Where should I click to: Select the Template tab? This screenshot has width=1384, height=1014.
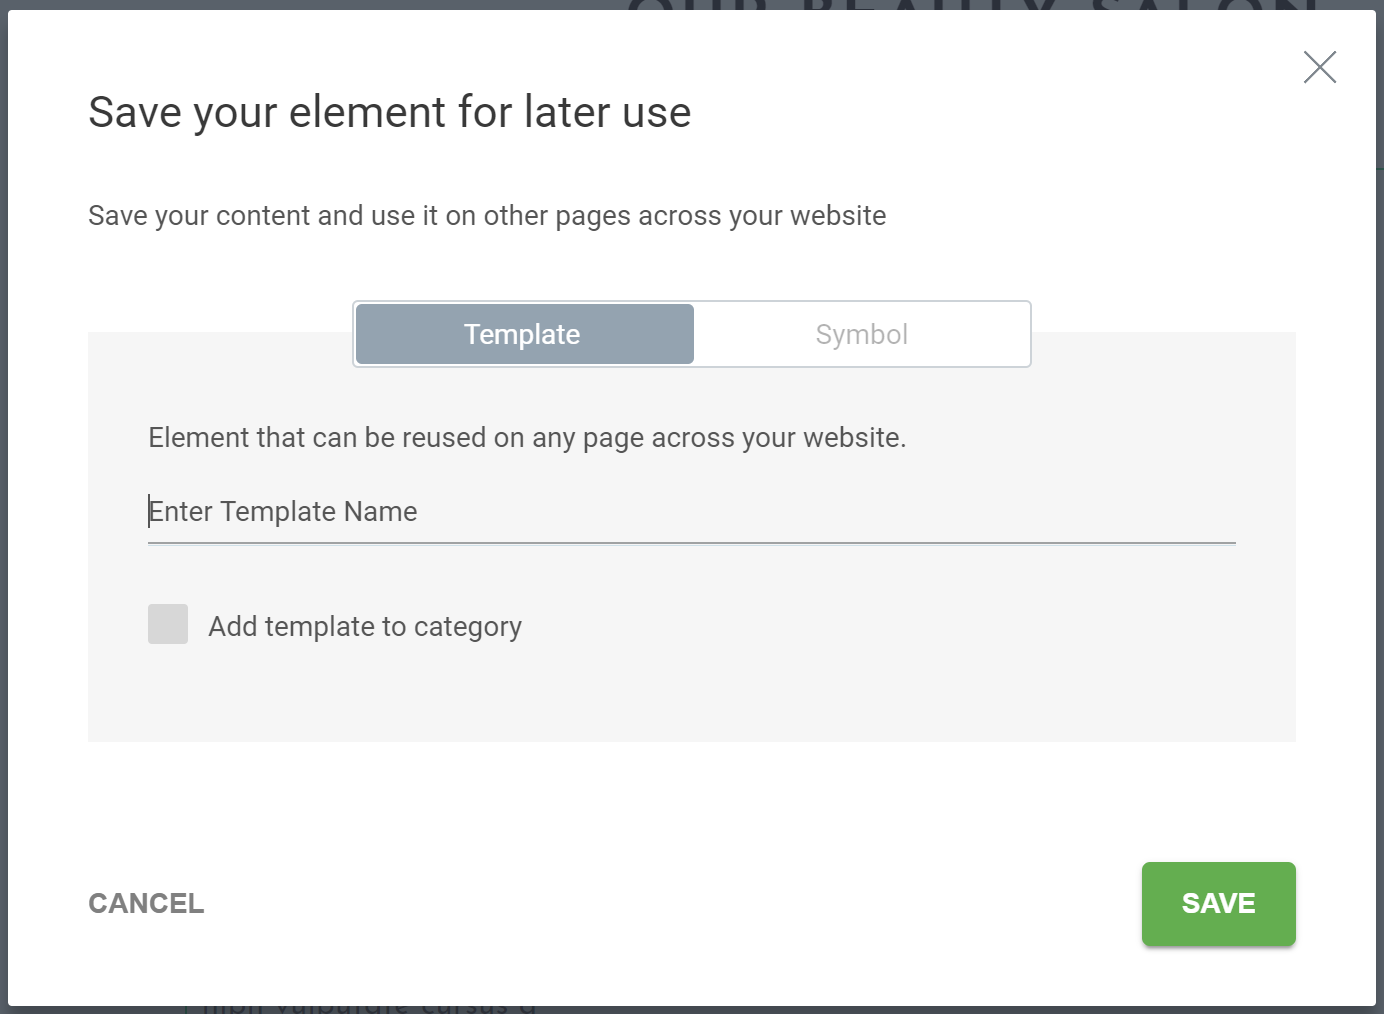524,334
